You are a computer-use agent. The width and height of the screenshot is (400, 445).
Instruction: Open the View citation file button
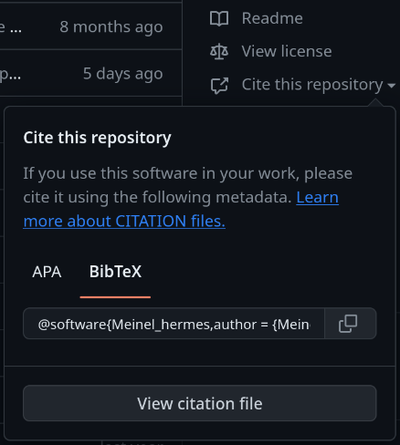click(x=200, y=403)
